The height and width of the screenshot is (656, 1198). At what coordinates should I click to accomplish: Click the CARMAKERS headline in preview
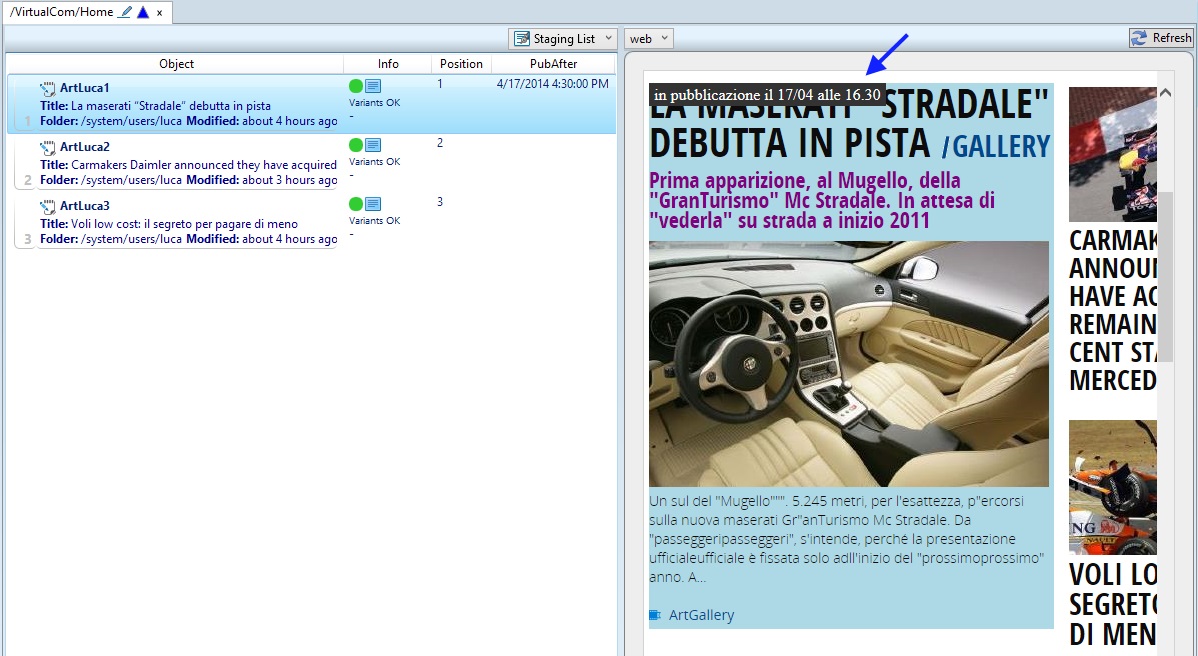pos(1112,310)
